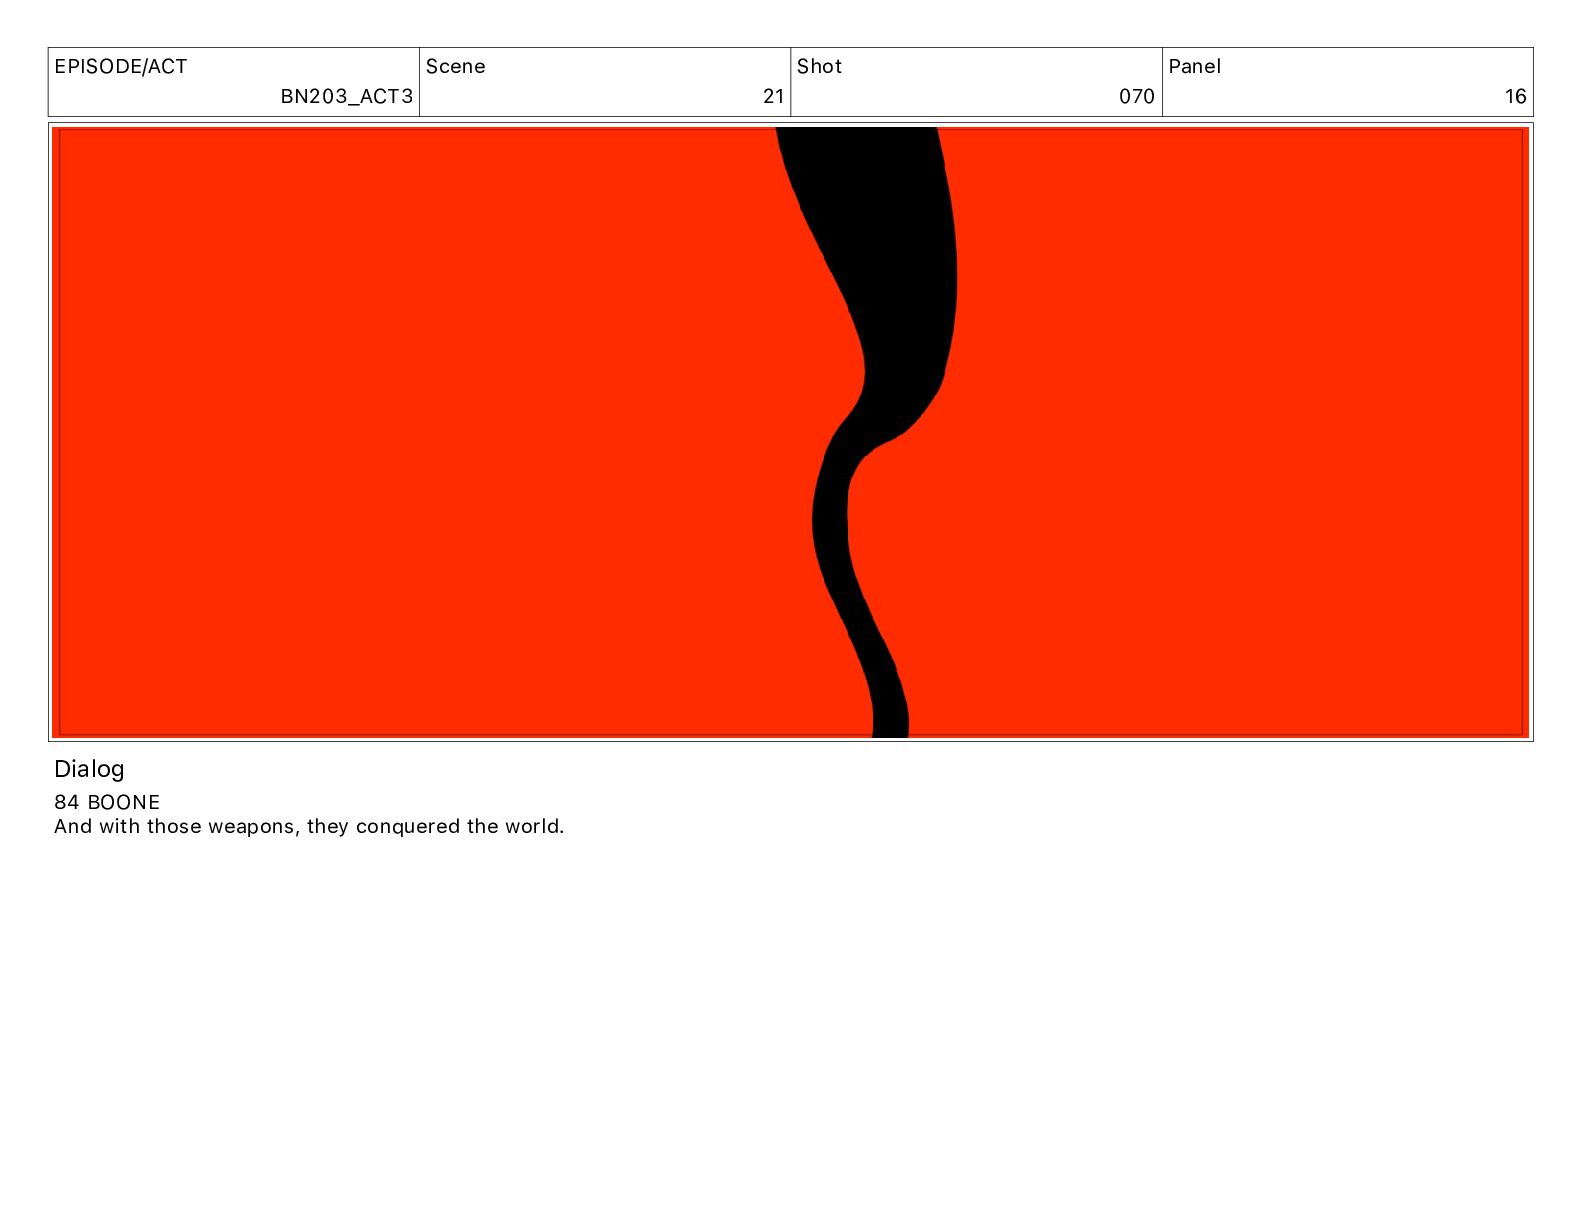Select the shot number 070
Viewport: 1584px width, 1224px height.
pyautogui.click(x=1137, y=97)
